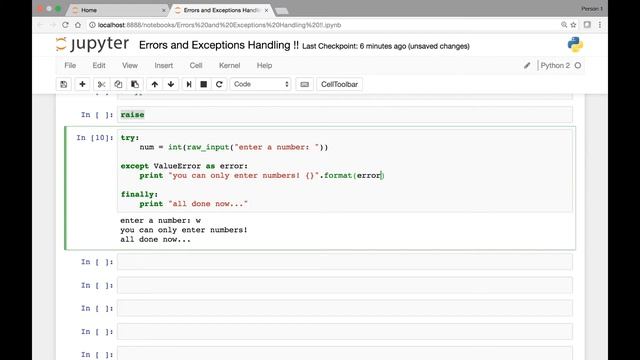Viewport: 640px width, 360px height.
Task: Click the pencil edit mode indicator
Action: (x=527, y=65)
